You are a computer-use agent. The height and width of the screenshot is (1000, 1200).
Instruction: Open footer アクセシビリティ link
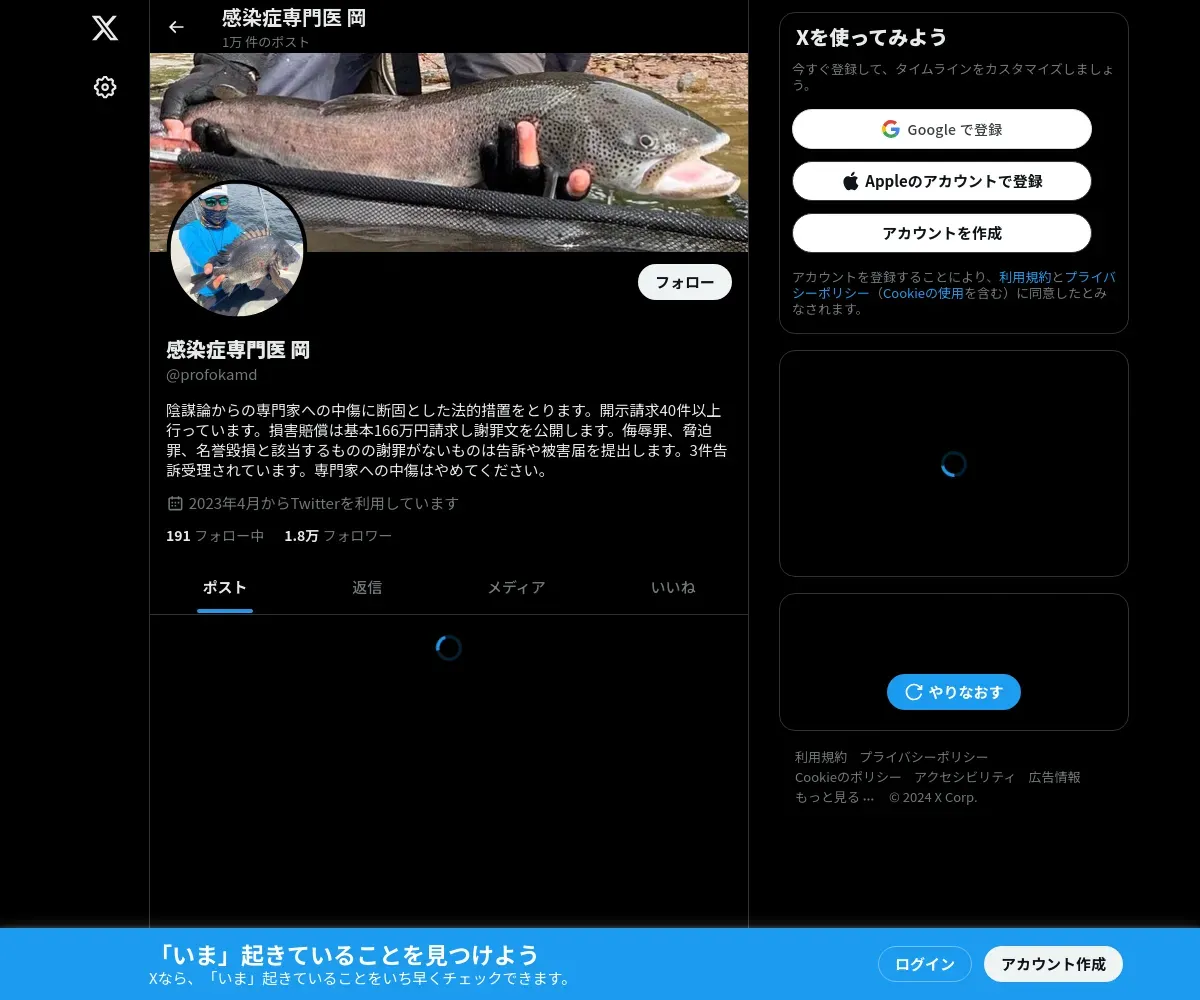pos(965,777)
